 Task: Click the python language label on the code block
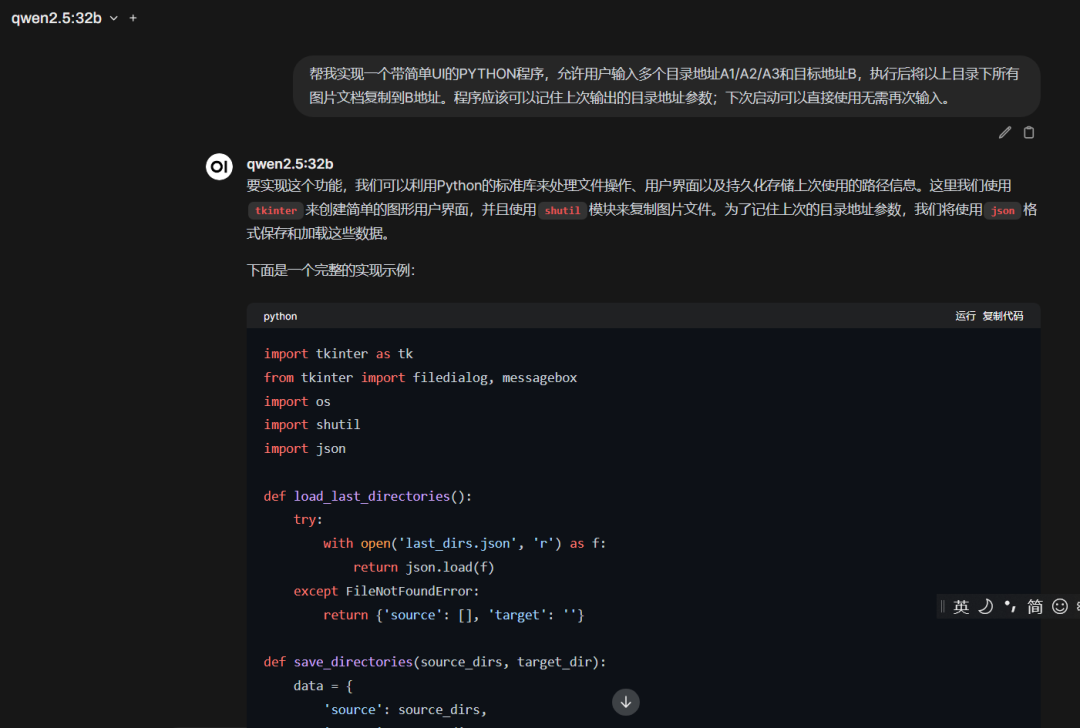(x=280, y=316)
